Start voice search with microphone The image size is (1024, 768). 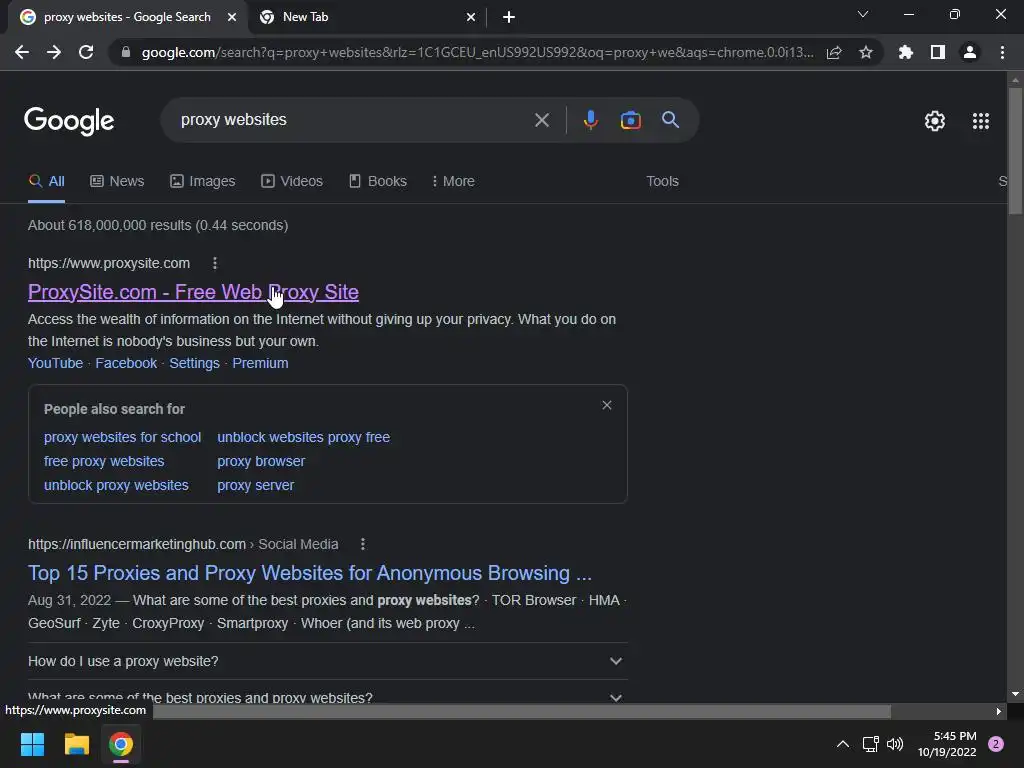click(591, 120)
